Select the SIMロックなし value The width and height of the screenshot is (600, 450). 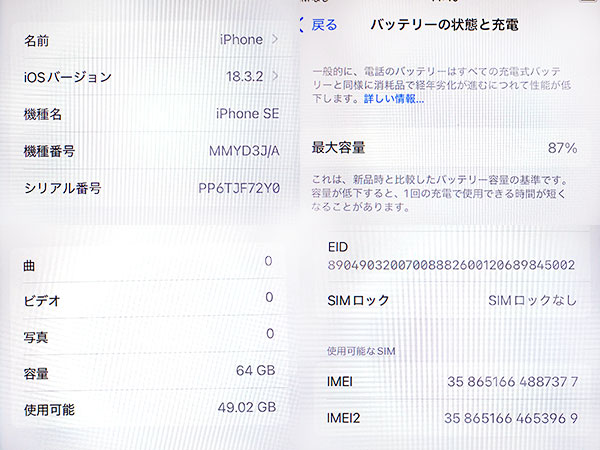tap(532, 300)
